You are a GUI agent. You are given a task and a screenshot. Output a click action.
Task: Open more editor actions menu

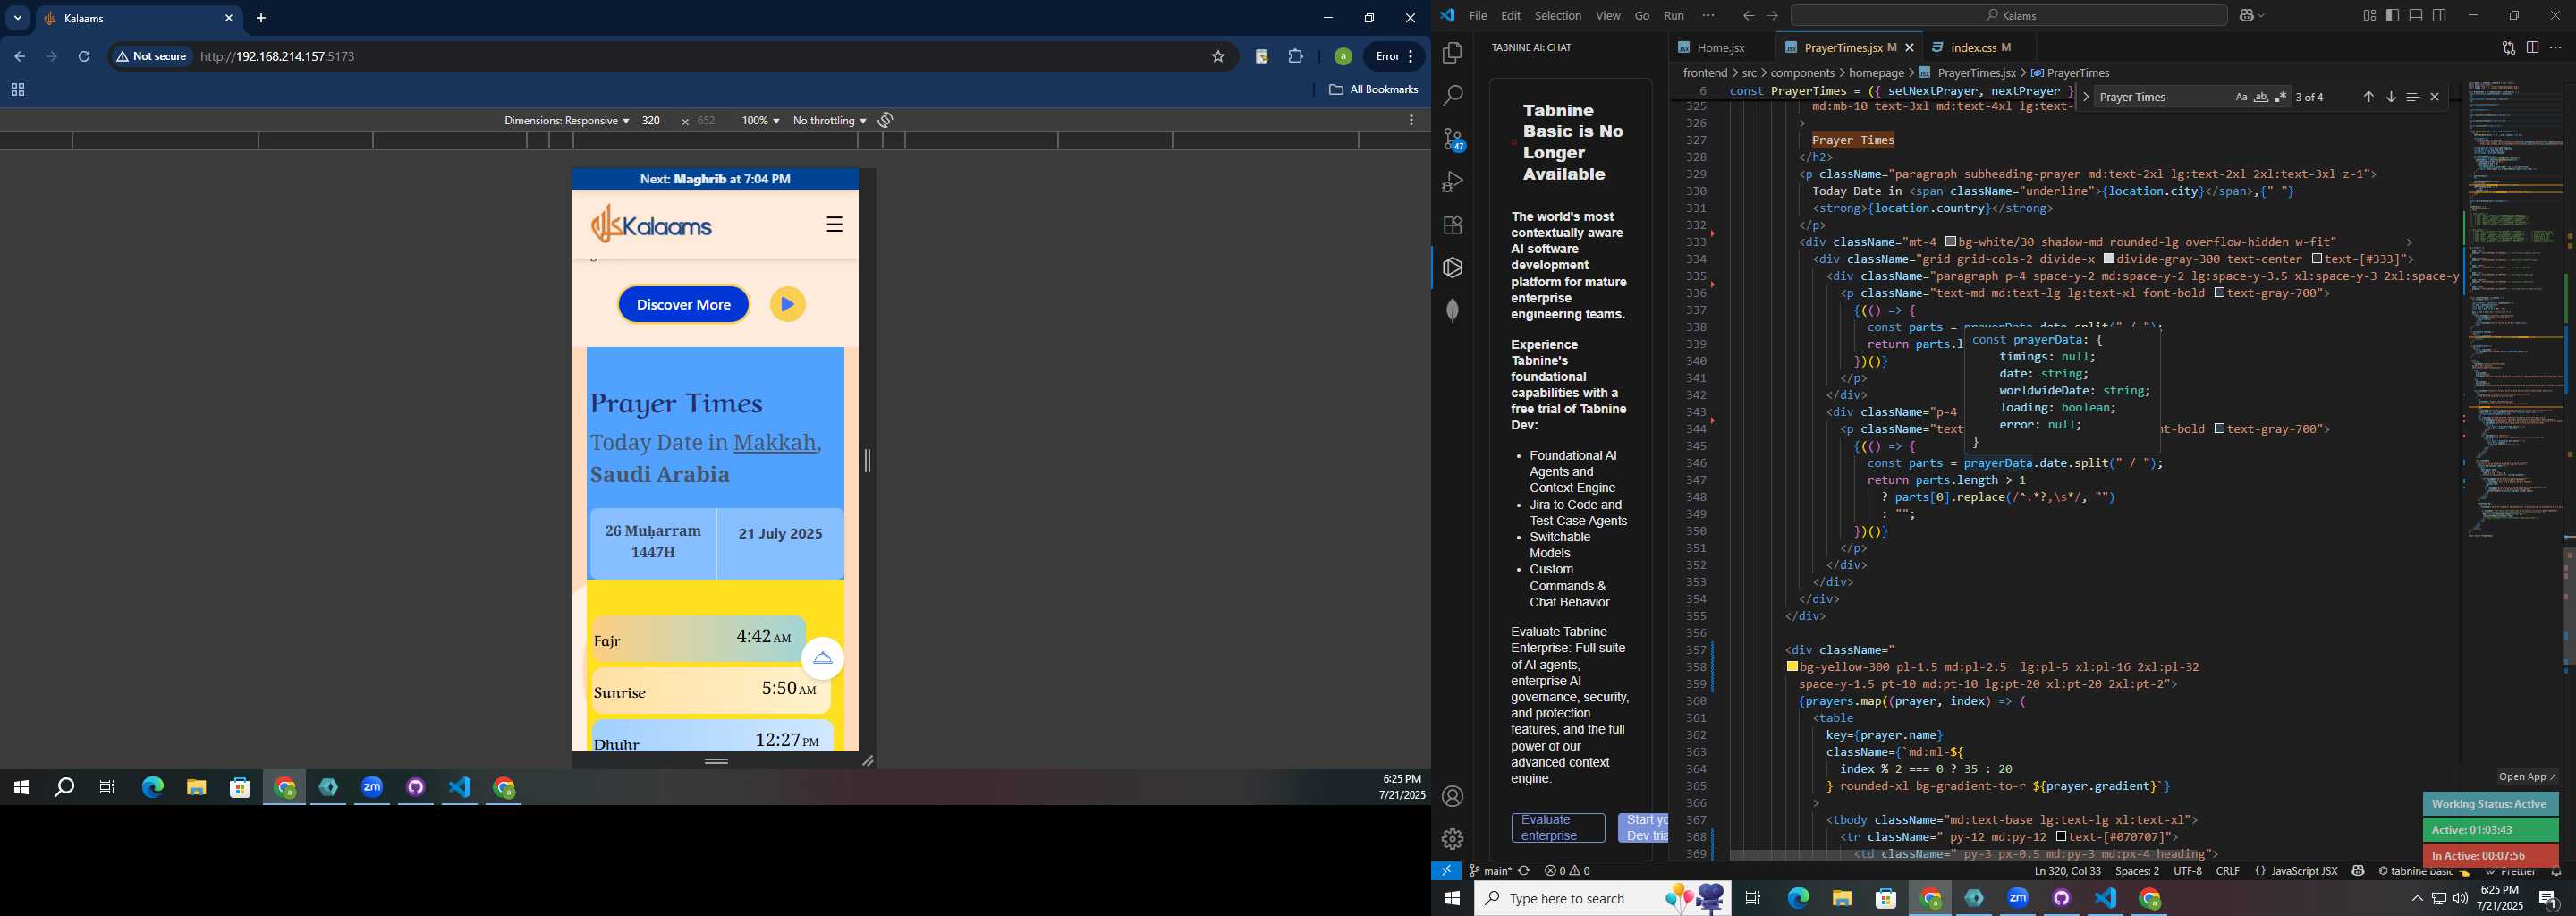pyautogui.click(x=2556, y=48)
